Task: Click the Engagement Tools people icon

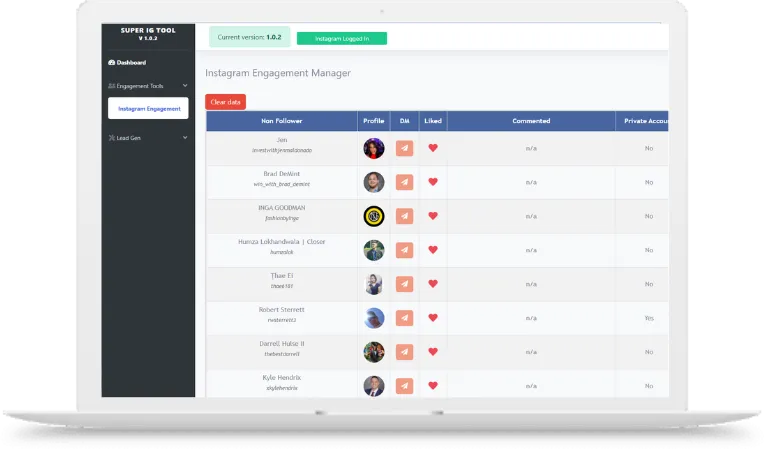Action: tap(112, 86)
